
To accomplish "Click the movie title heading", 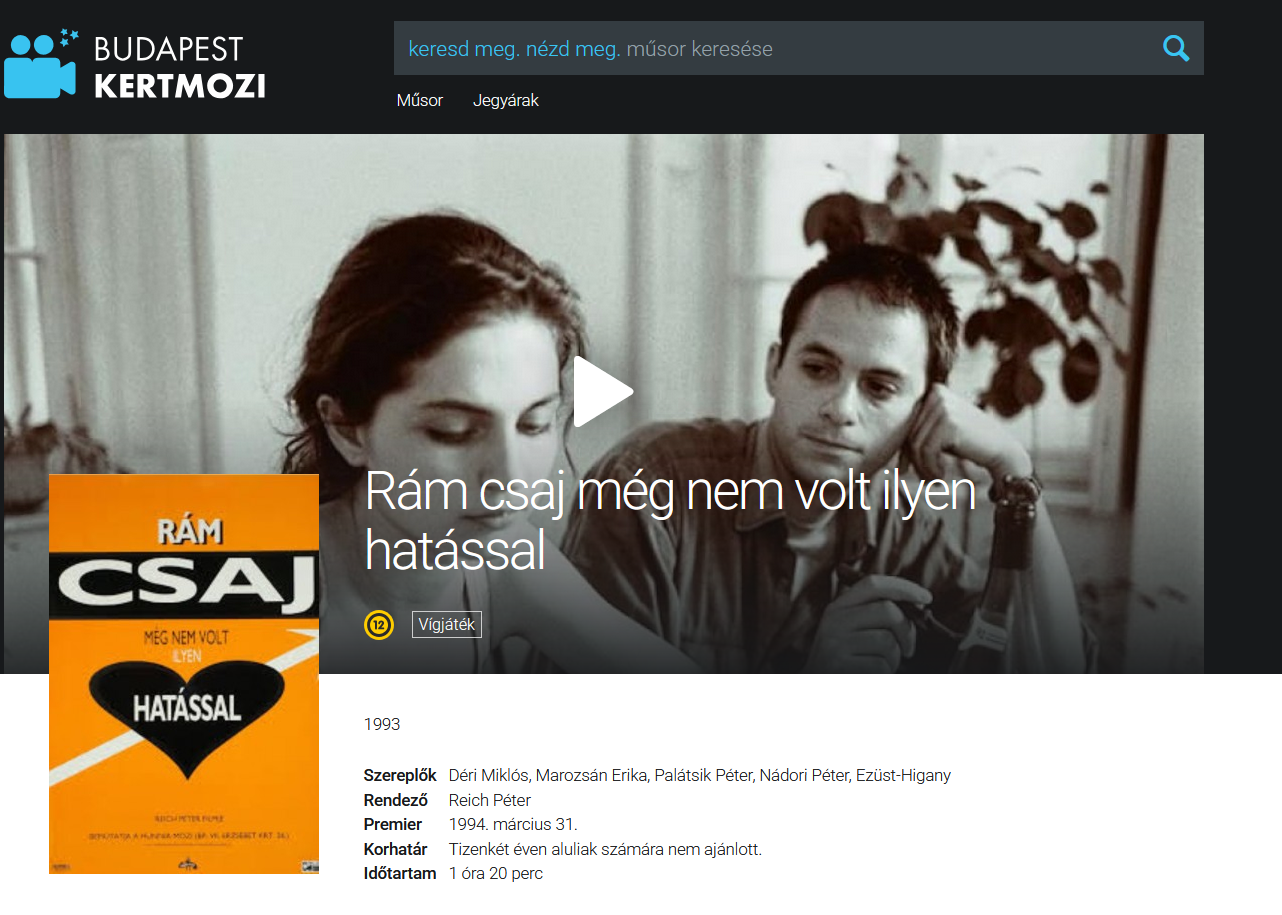I will tap(669, 519).
